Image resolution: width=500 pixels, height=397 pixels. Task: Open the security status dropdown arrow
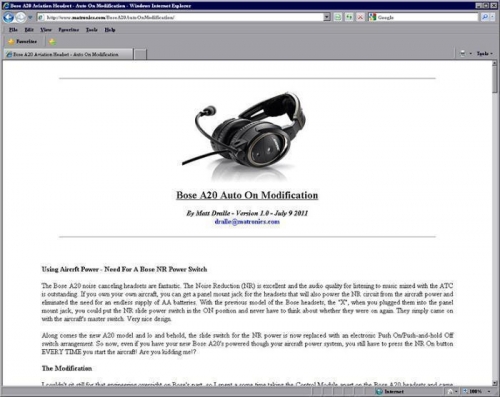click(x=456, y=392)
